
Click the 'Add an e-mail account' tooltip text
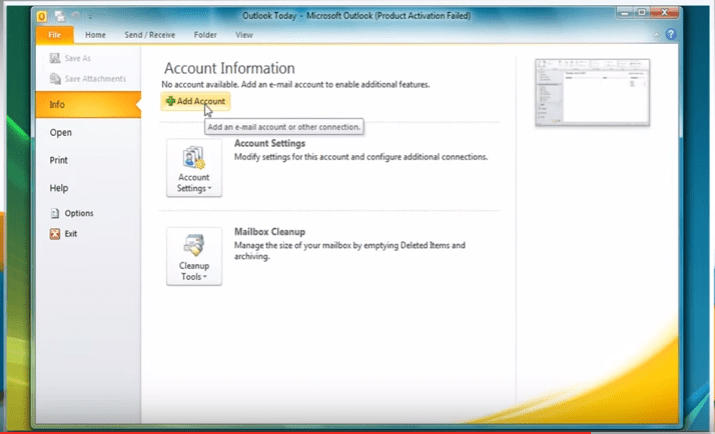pos(284,127)
